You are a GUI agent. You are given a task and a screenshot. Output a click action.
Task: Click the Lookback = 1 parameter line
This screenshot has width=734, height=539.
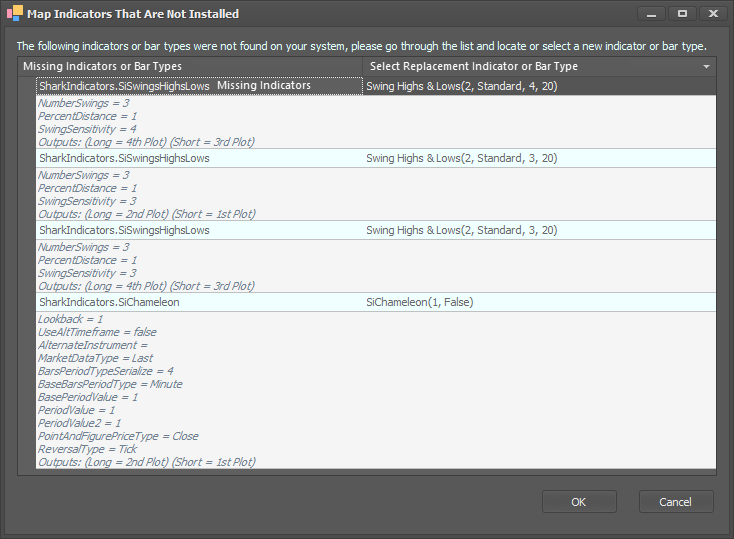[70, 319]
